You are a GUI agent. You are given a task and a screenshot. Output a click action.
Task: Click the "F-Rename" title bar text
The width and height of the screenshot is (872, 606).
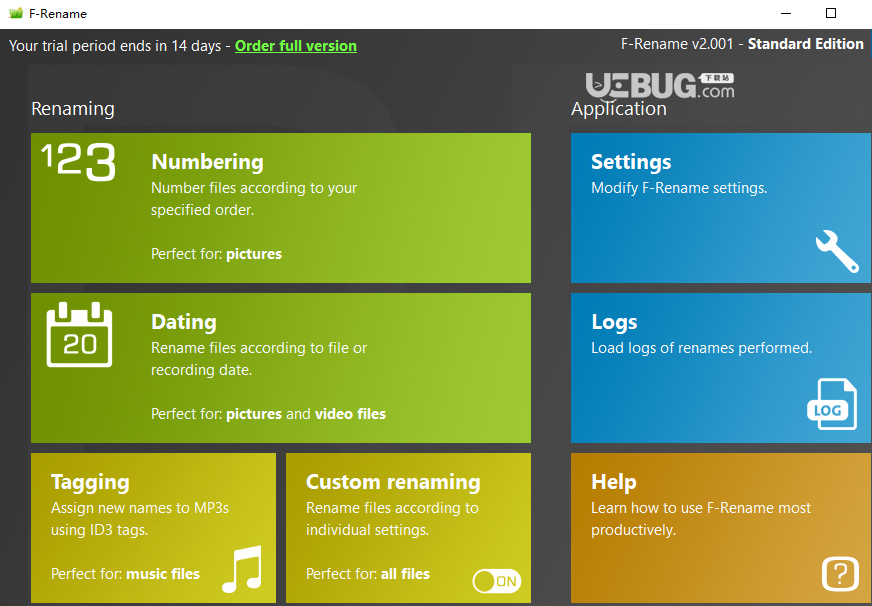tap(58, 13)
